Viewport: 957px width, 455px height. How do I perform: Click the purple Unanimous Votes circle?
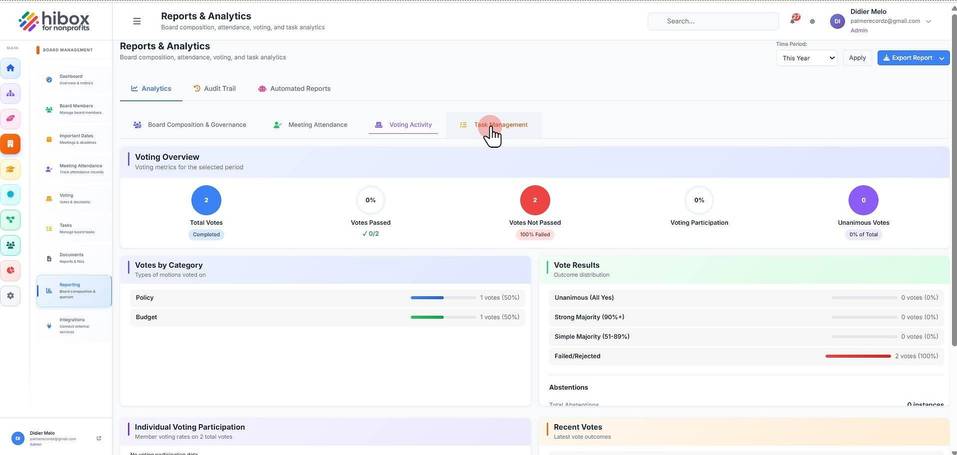[x=864, y=200]
